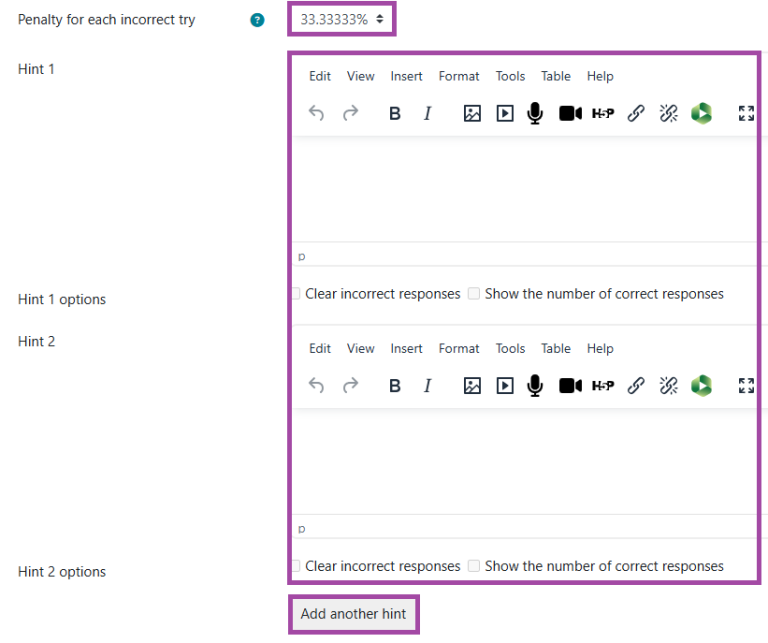The image size is (768, 643).
Task: Open the penalty percentage 33.33333% dropdown
Action: coord(342,19)
